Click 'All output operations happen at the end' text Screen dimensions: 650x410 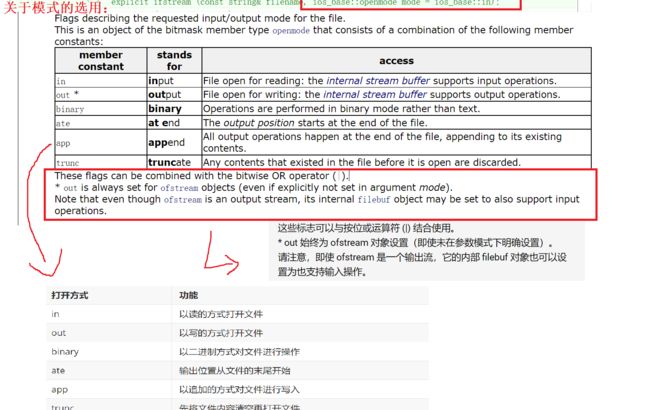point(382,142)
